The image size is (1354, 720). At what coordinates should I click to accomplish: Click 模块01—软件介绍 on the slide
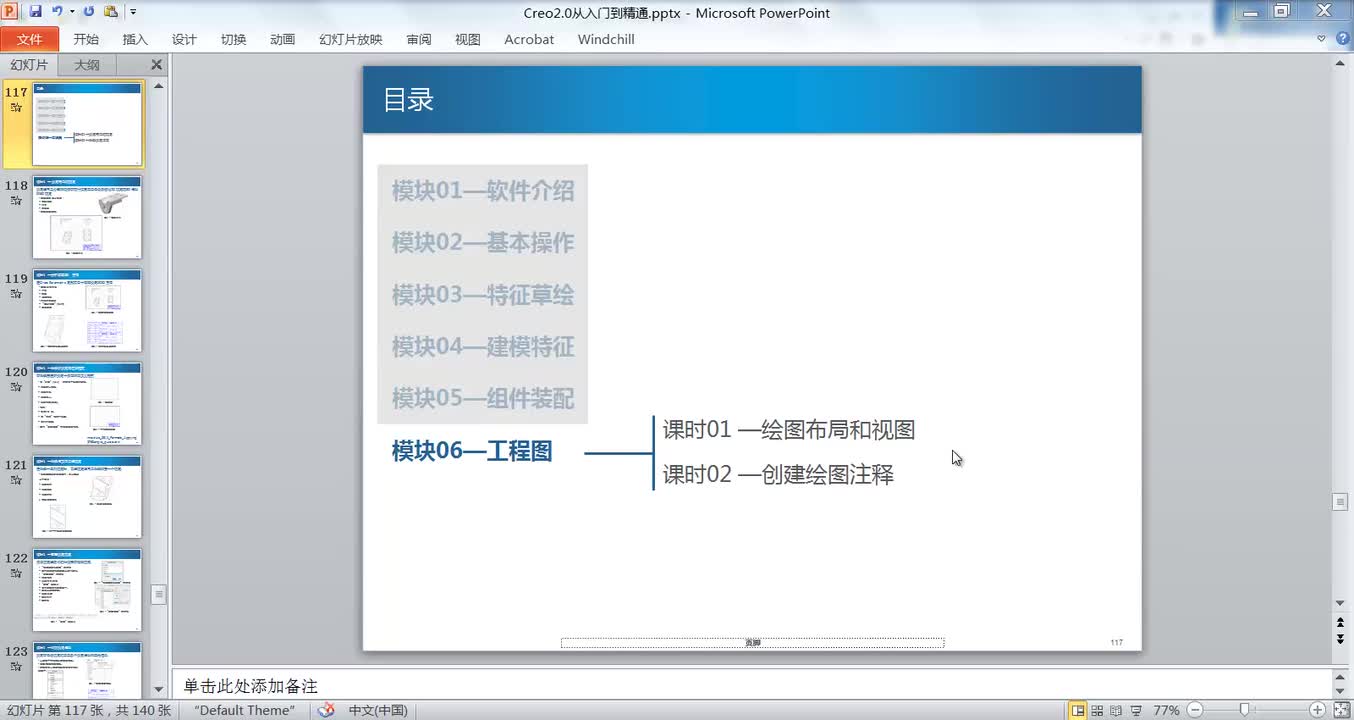pyautogui.click(x=483, y=191)
